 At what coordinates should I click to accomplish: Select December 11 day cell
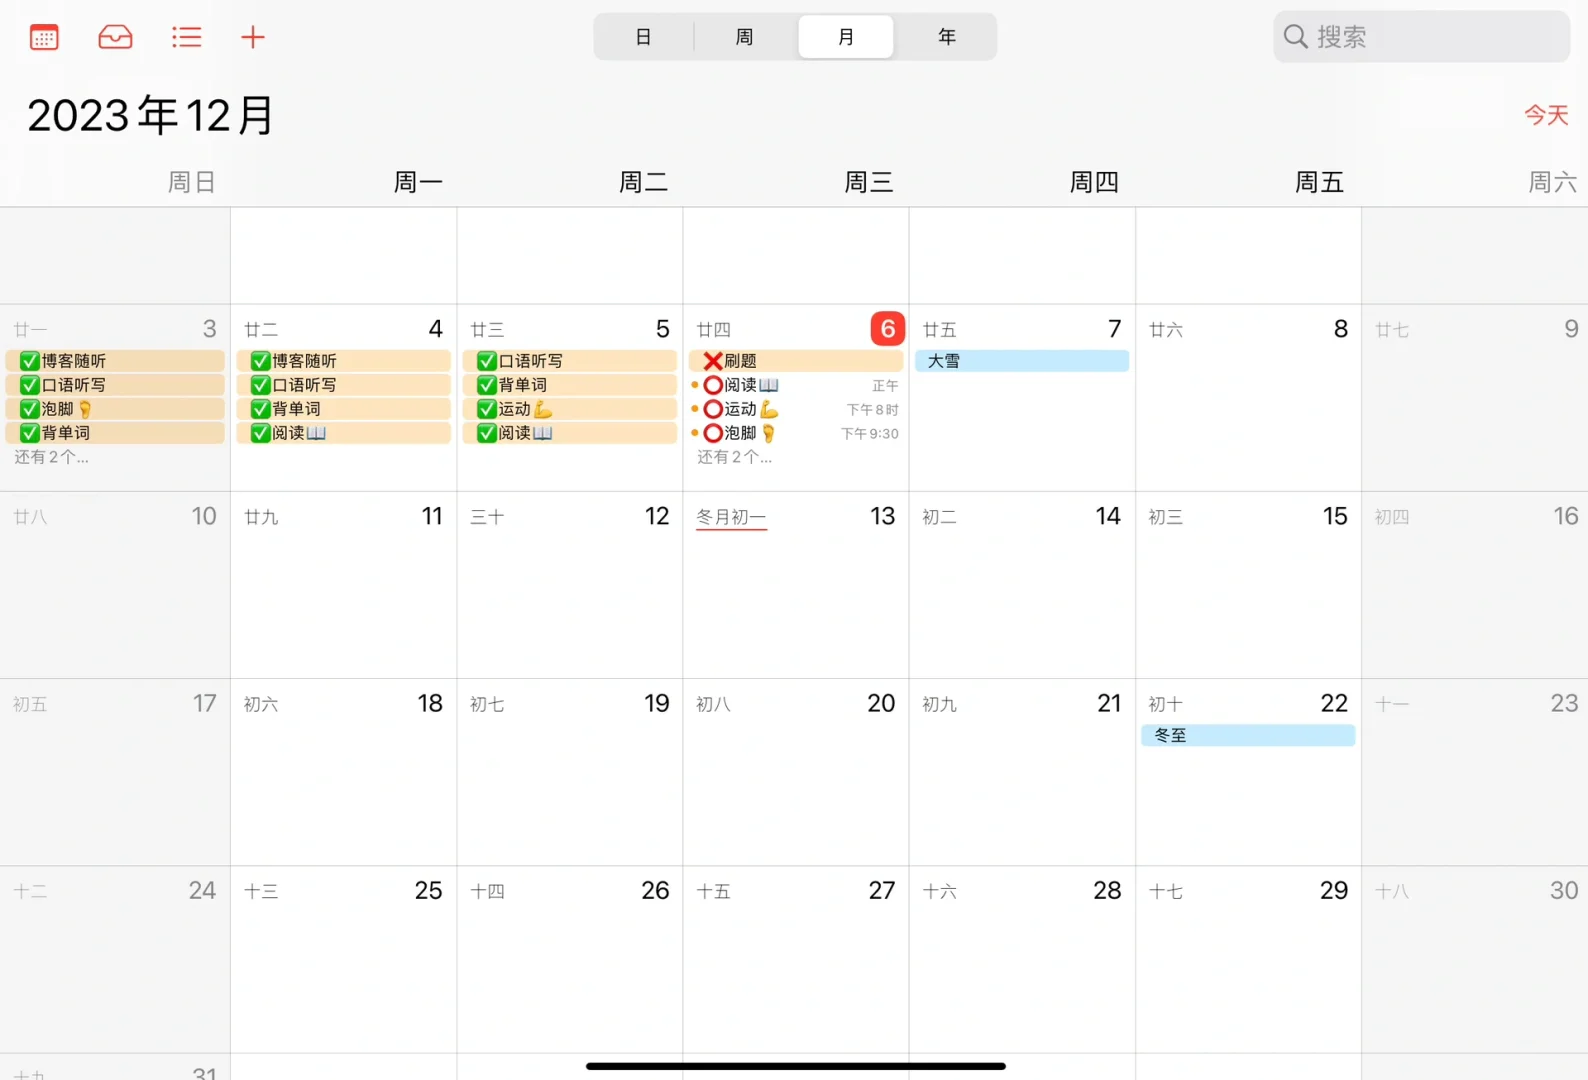coord(344,584)
